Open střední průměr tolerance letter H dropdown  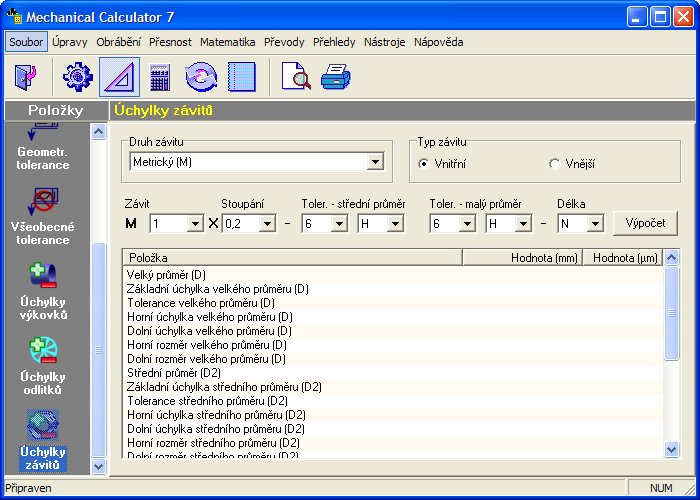pyautogui.click(x=395, y=224)
